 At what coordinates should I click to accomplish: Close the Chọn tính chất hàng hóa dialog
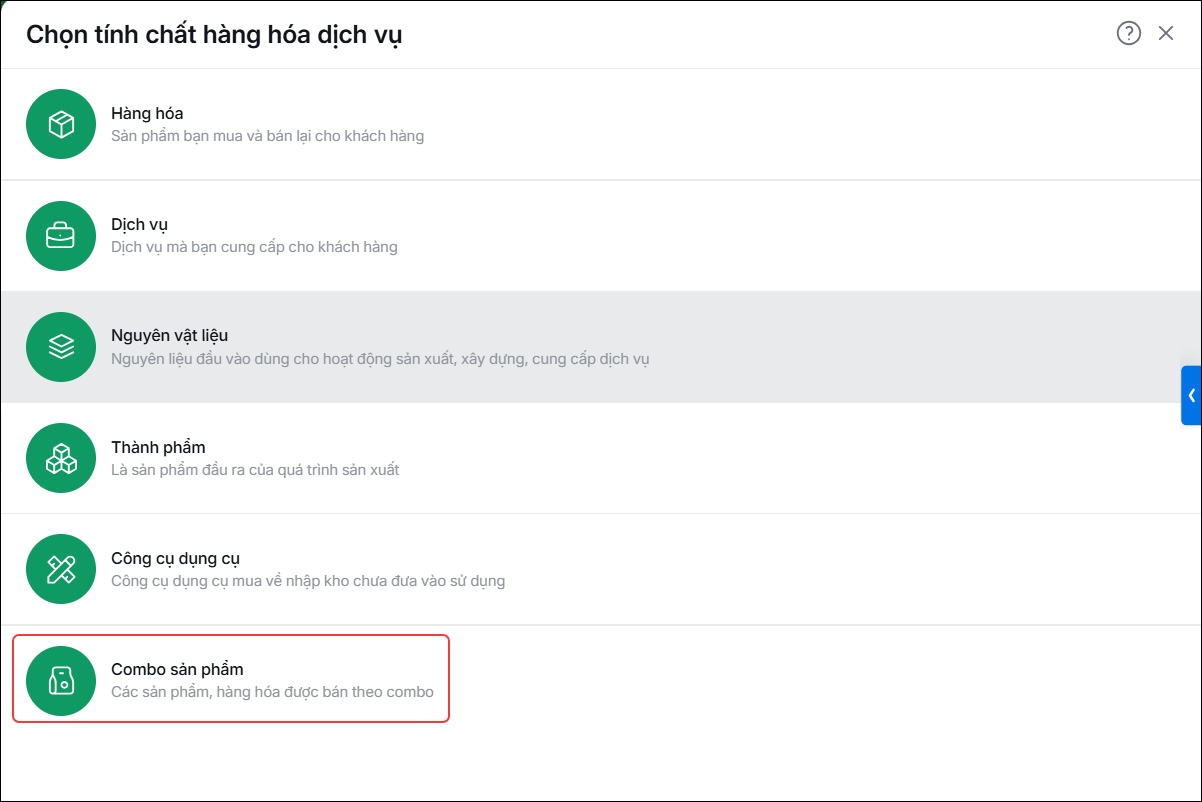(1166, 33)
